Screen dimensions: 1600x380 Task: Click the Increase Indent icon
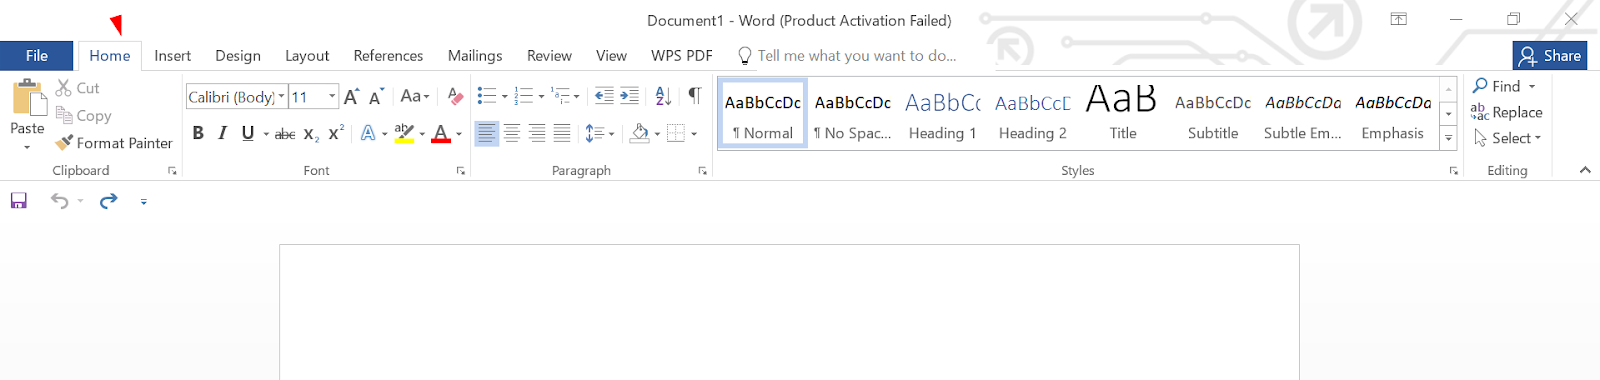tap(629, 96)
